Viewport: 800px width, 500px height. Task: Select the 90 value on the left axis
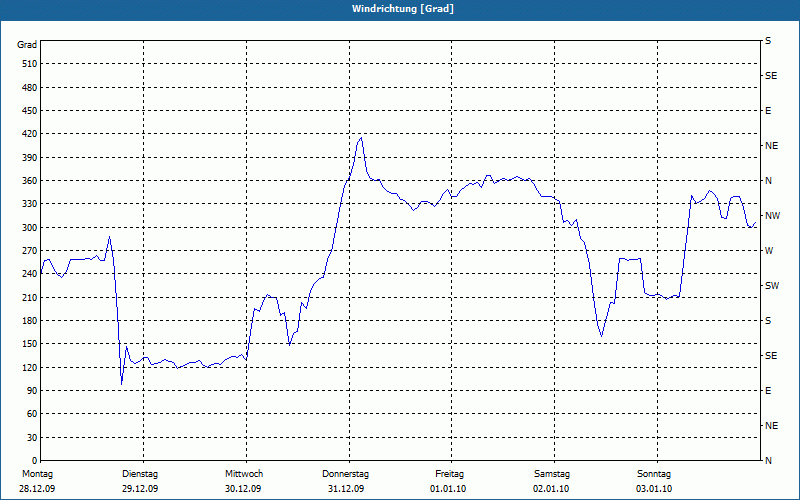(x=31, y=391)
